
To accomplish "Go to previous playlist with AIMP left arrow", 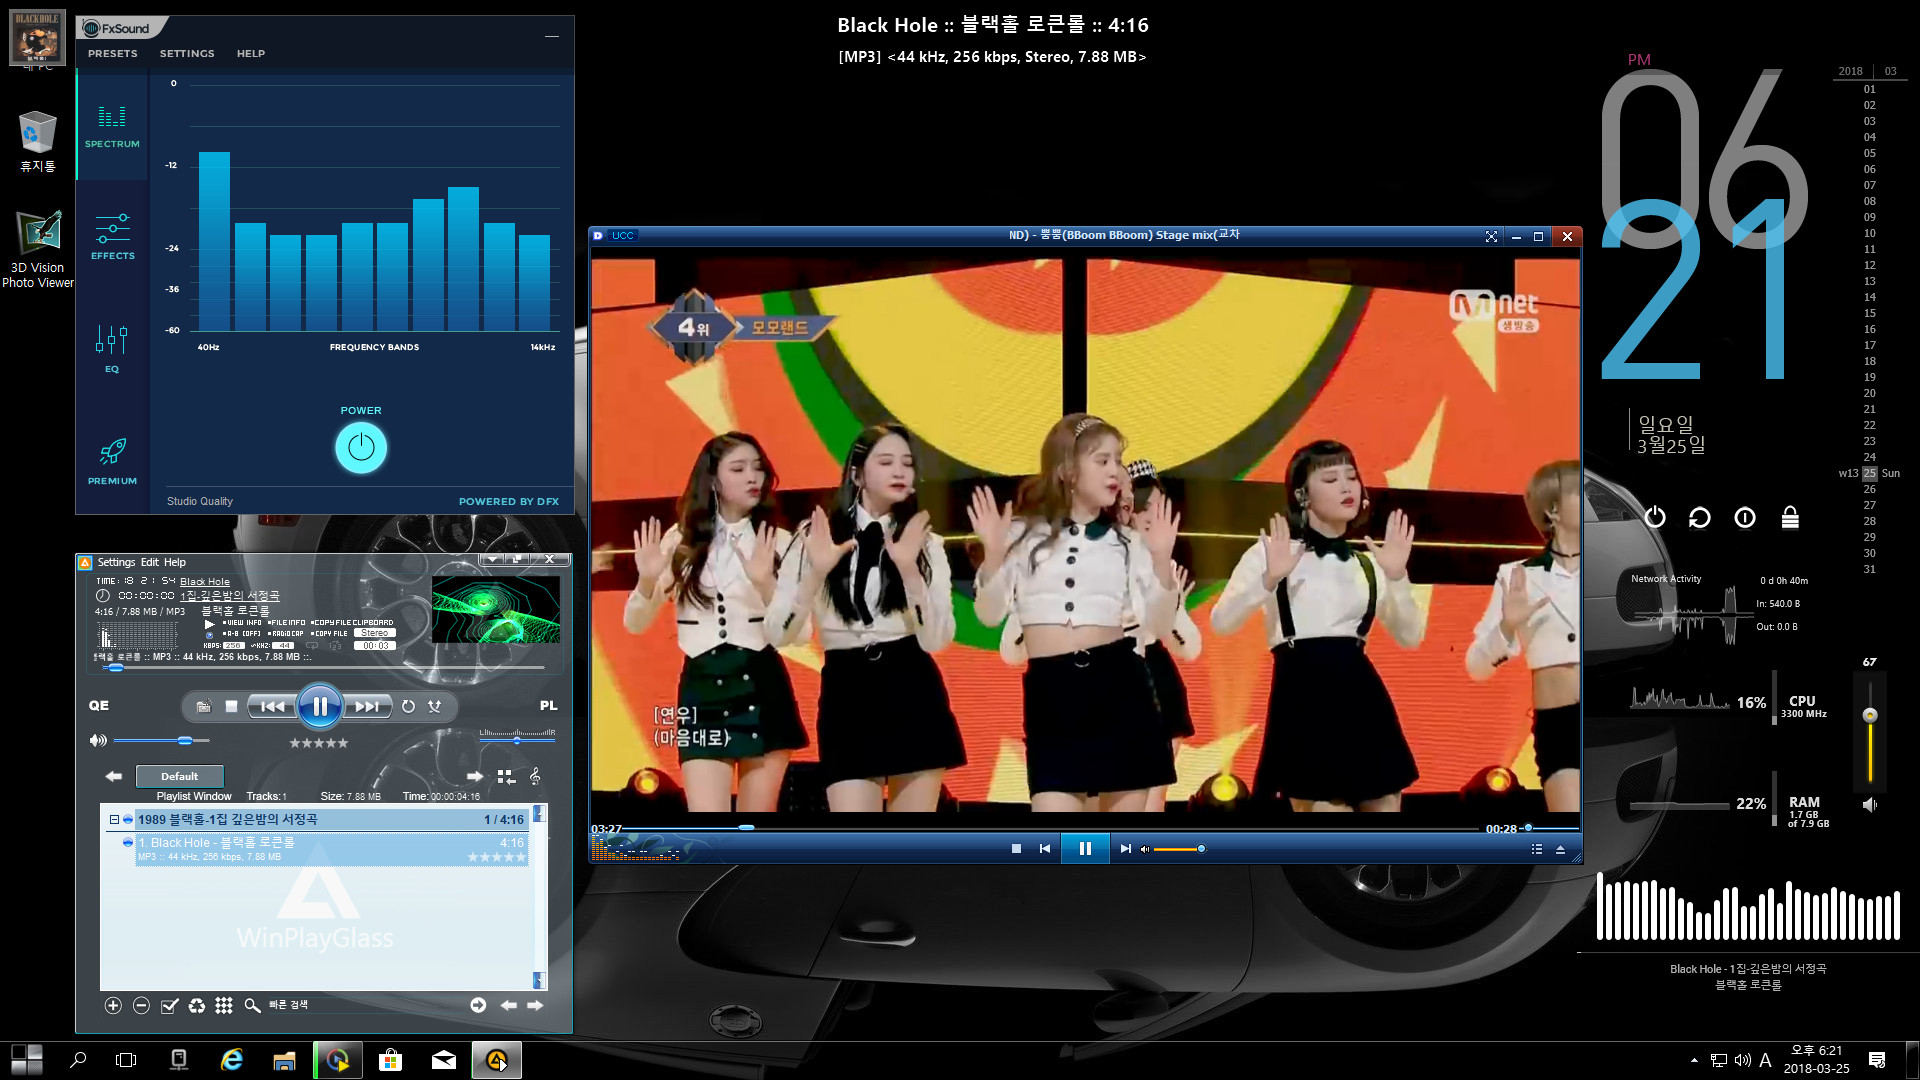I will [114, 776].
